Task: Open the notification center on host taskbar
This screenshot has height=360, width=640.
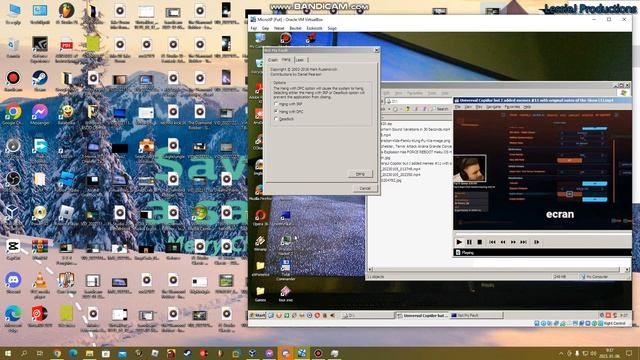Action: point(629,353)
